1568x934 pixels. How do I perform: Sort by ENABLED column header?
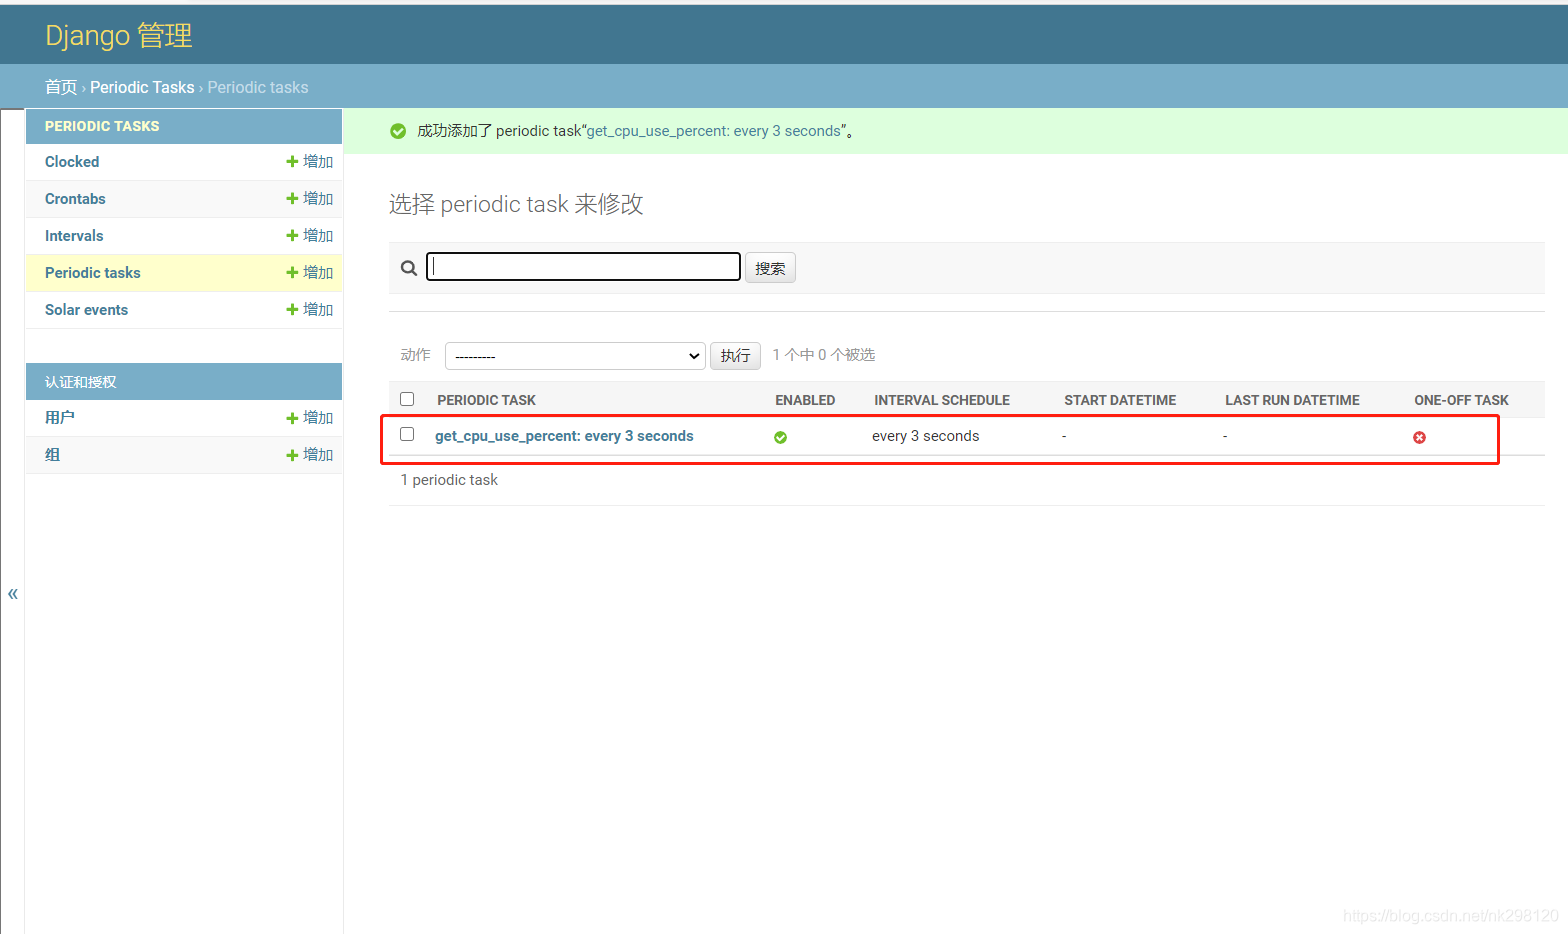pos(805,400)
